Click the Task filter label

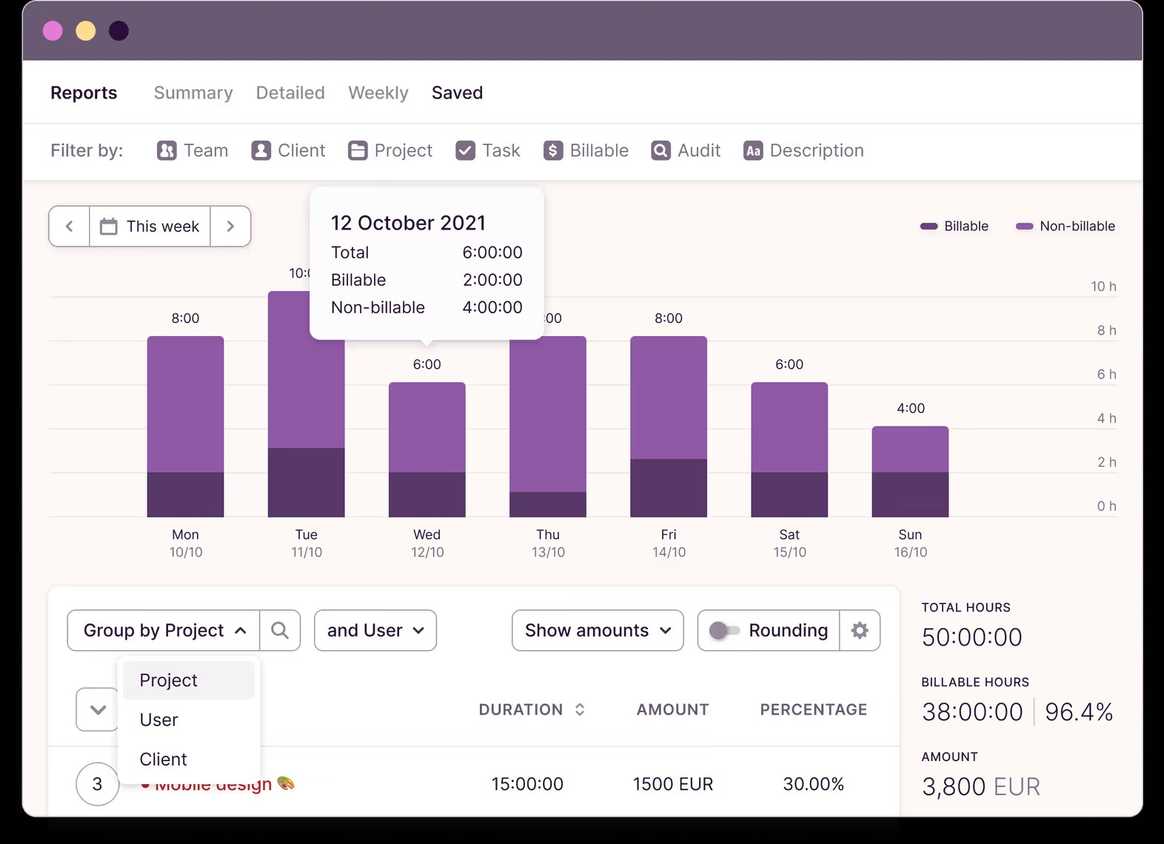click(501, 151)
